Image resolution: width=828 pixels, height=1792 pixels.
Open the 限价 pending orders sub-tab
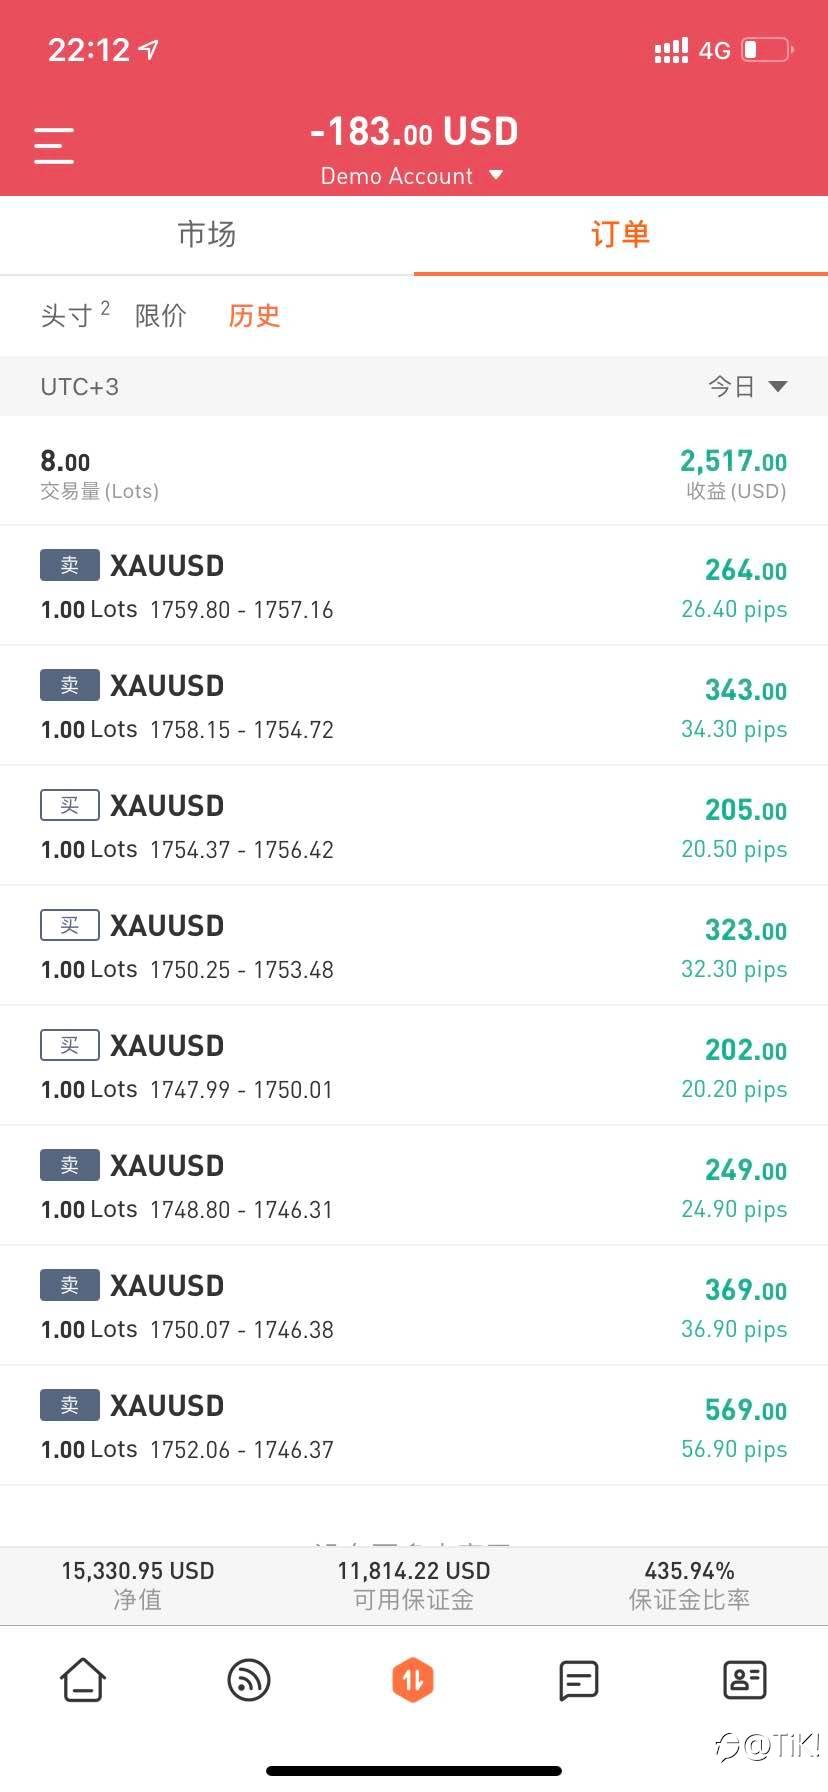pyautogui.click(x=161, y=315)
